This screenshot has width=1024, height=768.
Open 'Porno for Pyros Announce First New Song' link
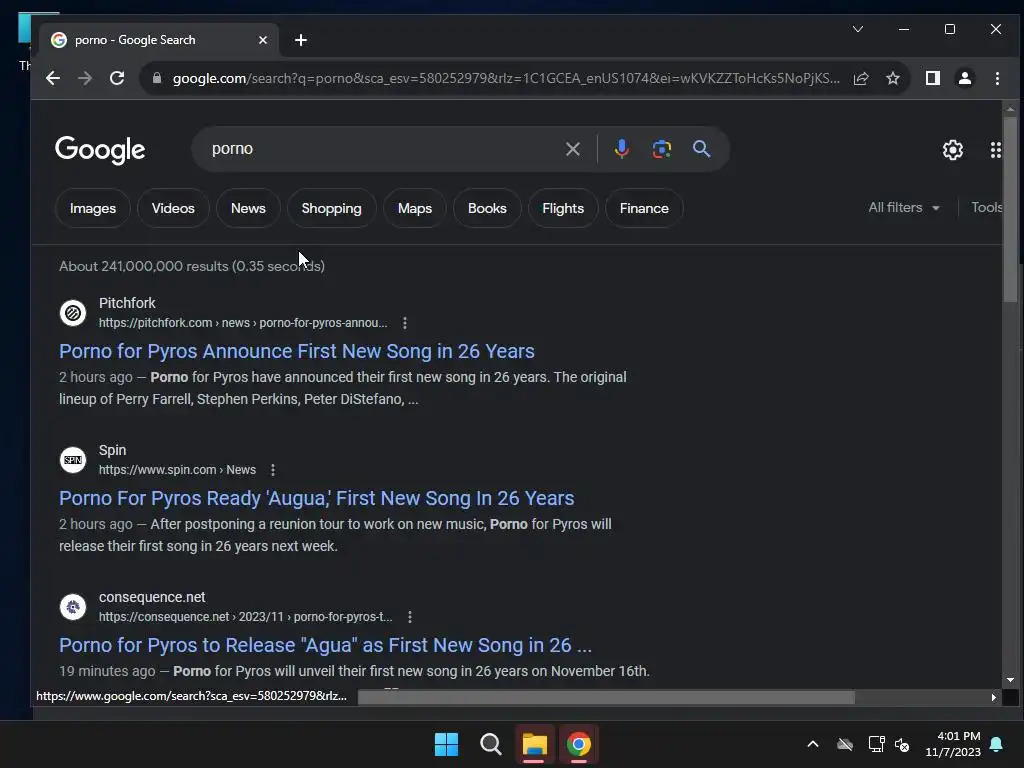tap(296, 351)
